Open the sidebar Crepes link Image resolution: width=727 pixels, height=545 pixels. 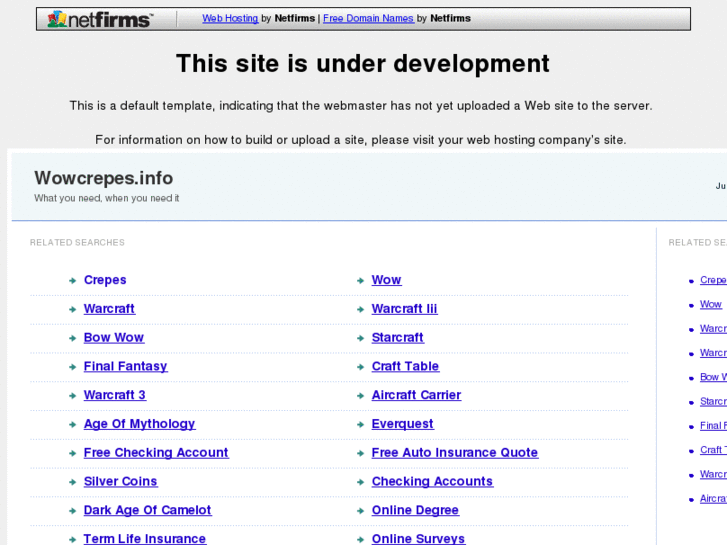point(714,280)
